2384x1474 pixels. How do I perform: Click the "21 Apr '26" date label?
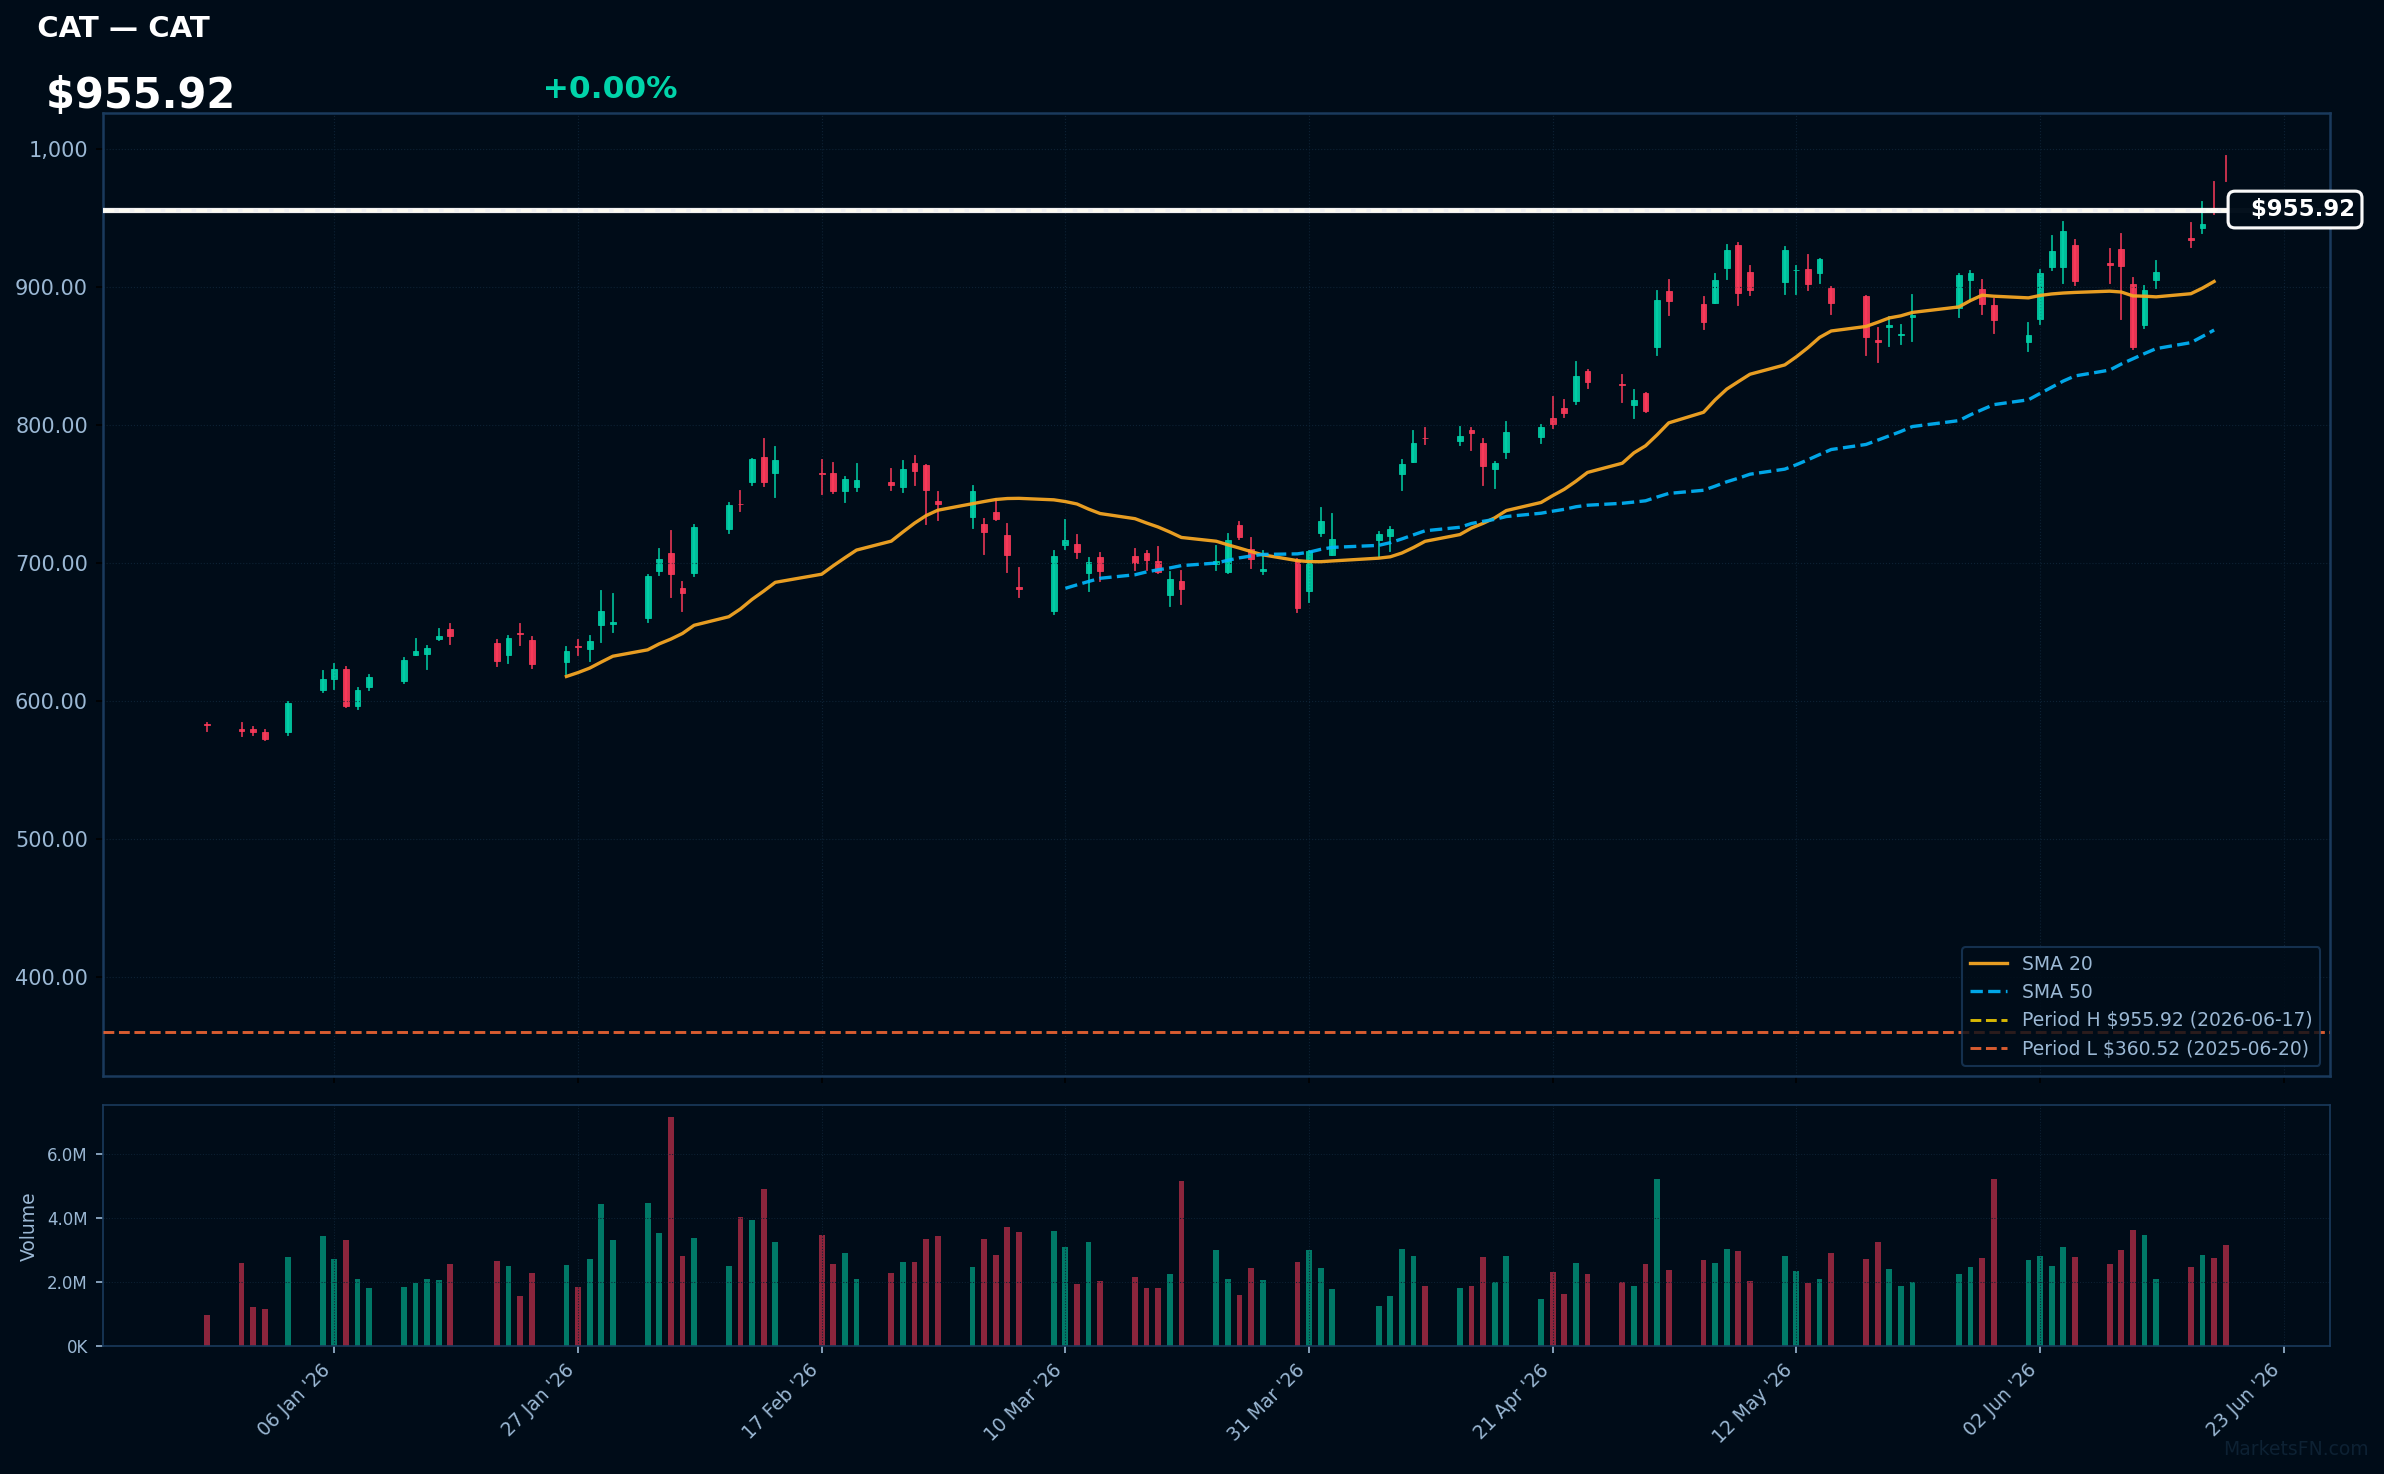1510,1401
